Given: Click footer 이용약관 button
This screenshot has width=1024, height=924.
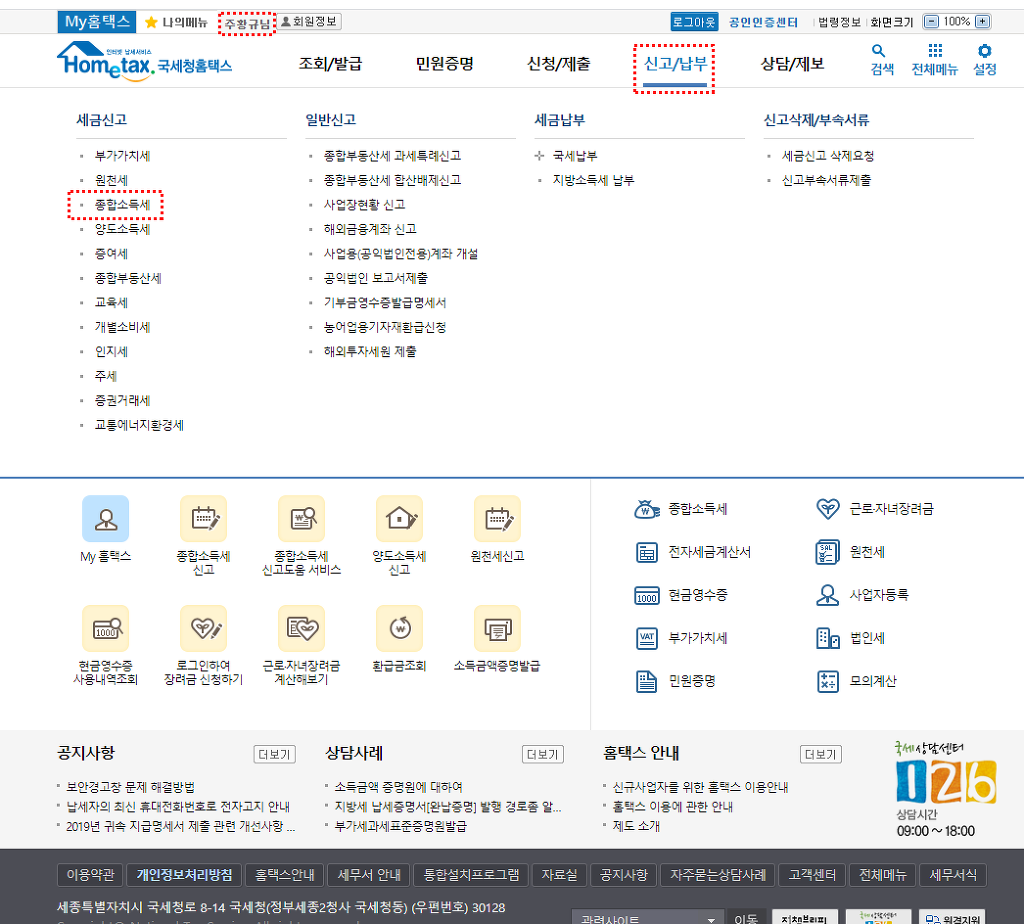Looking at the screenshot, I should pyautogui.click(x=90, y=874).
